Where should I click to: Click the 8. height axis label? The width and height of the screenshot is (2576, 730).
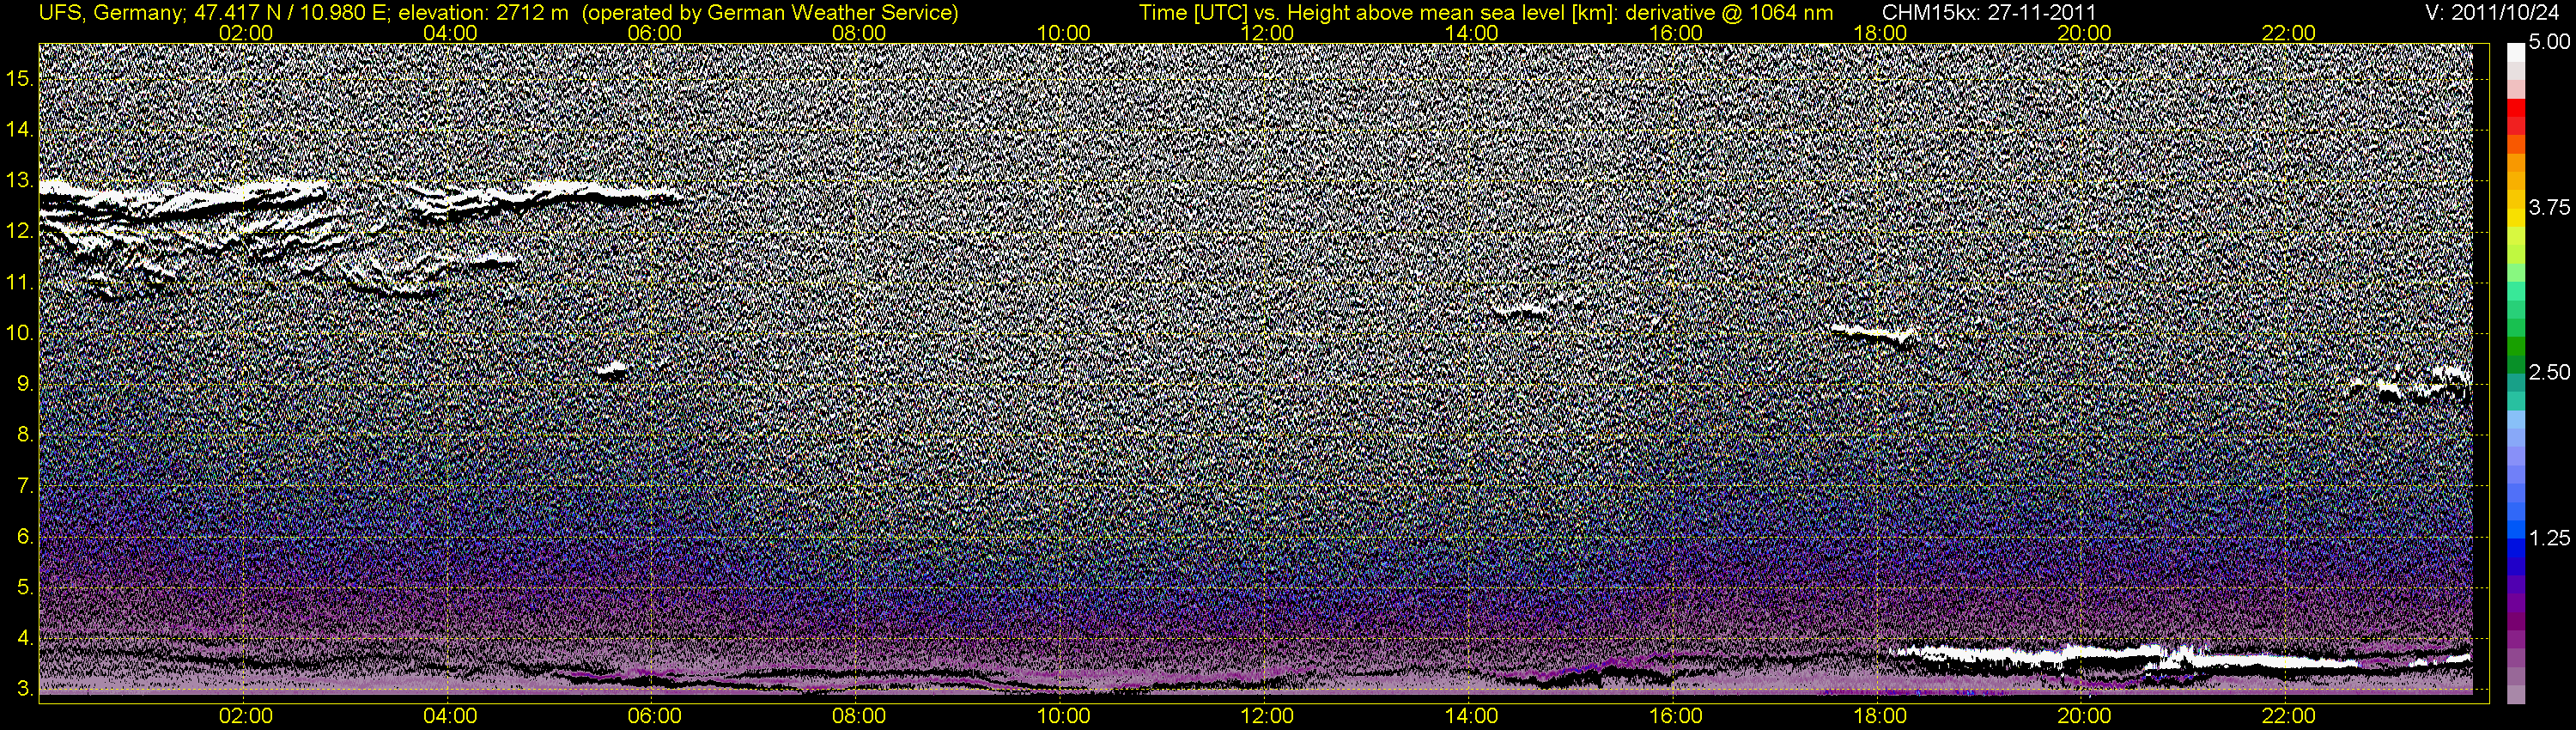click(25, 435)
